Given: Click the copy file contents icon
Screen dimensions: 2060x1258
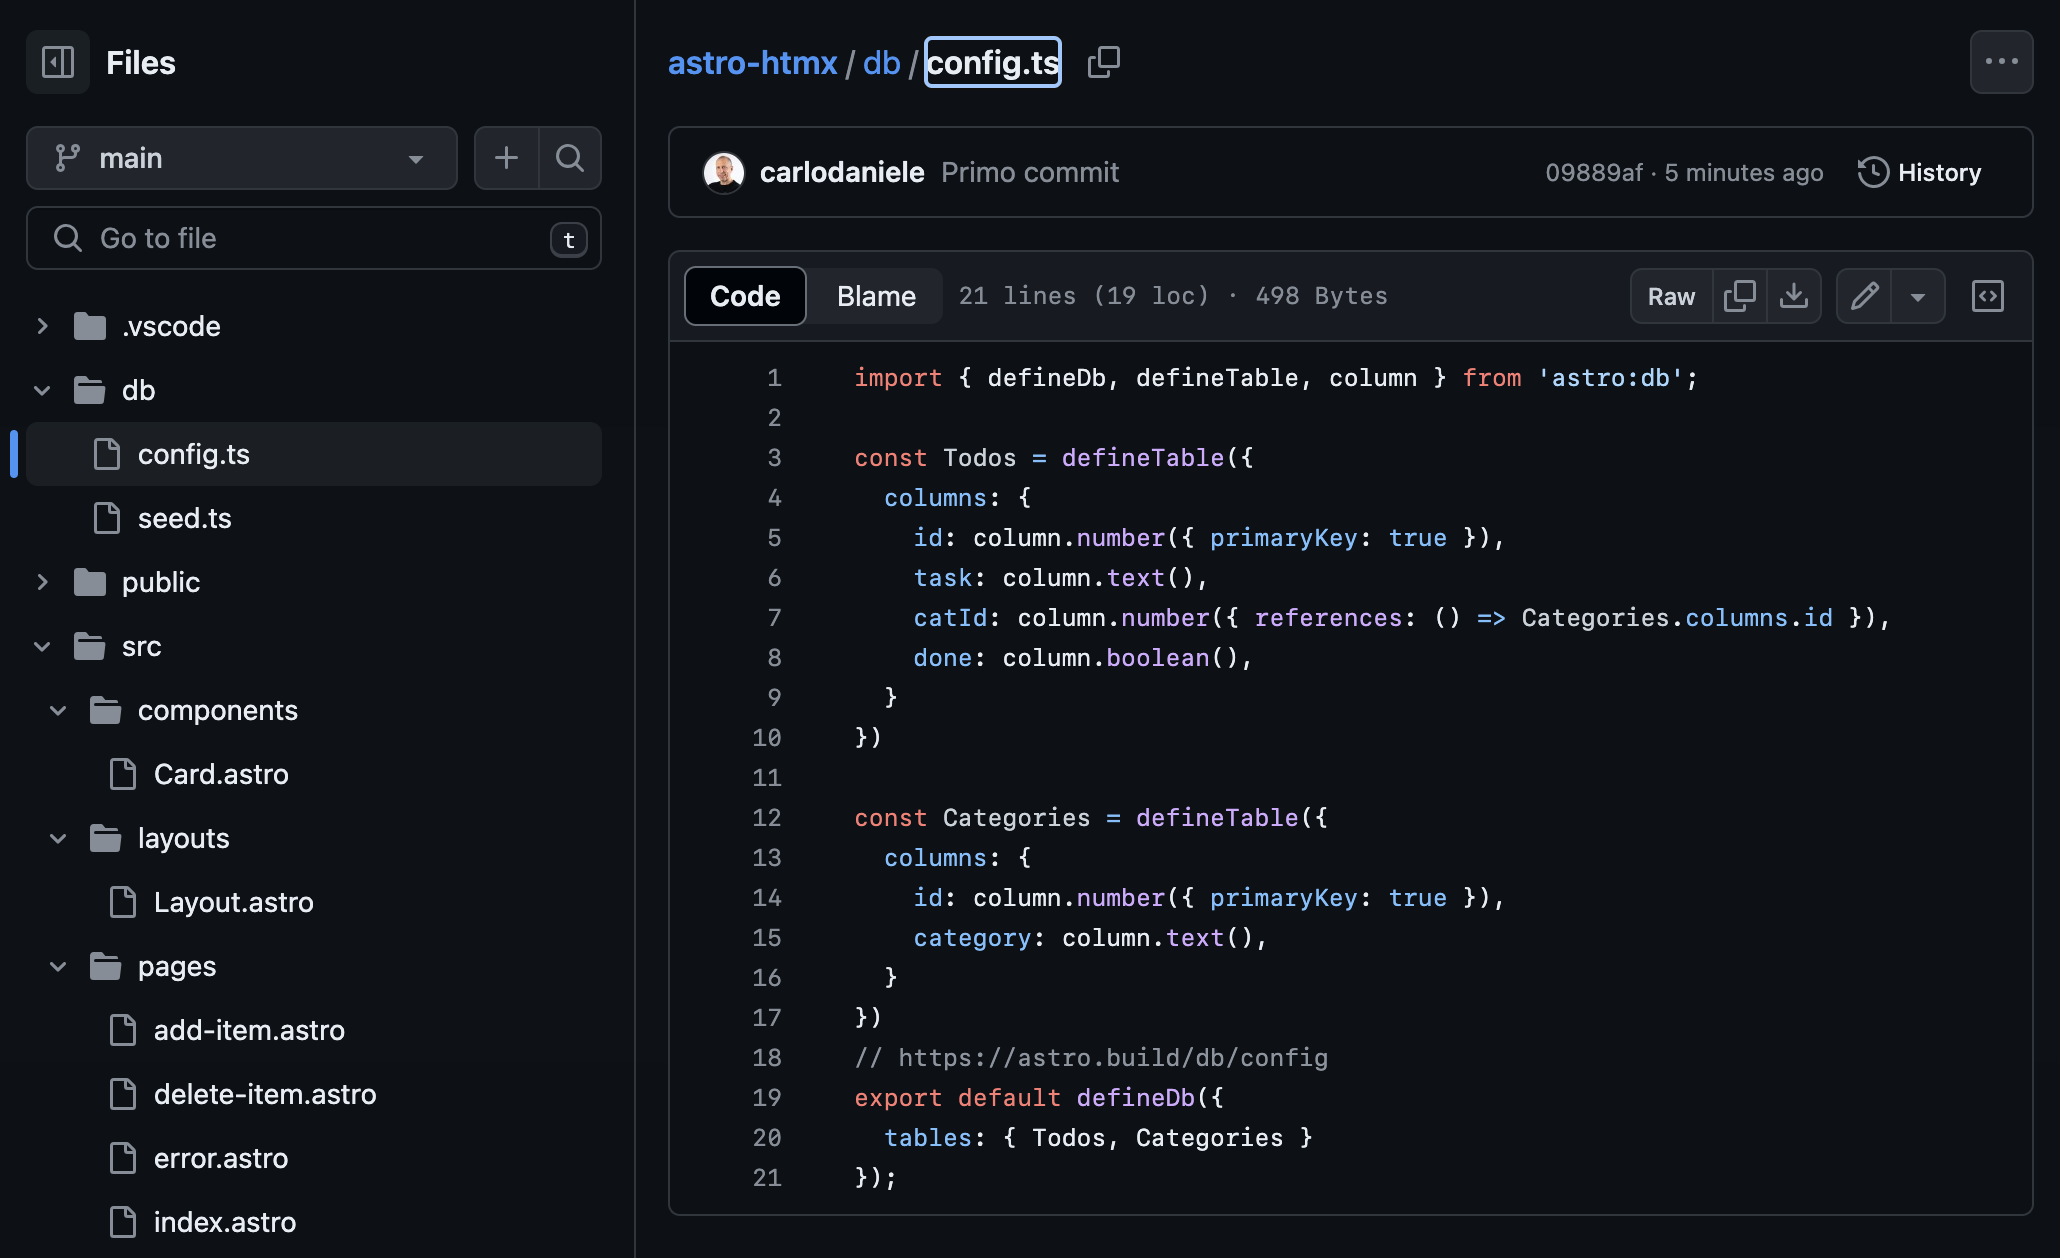Looking at the screenshot, I should (x=1741, y=294).
